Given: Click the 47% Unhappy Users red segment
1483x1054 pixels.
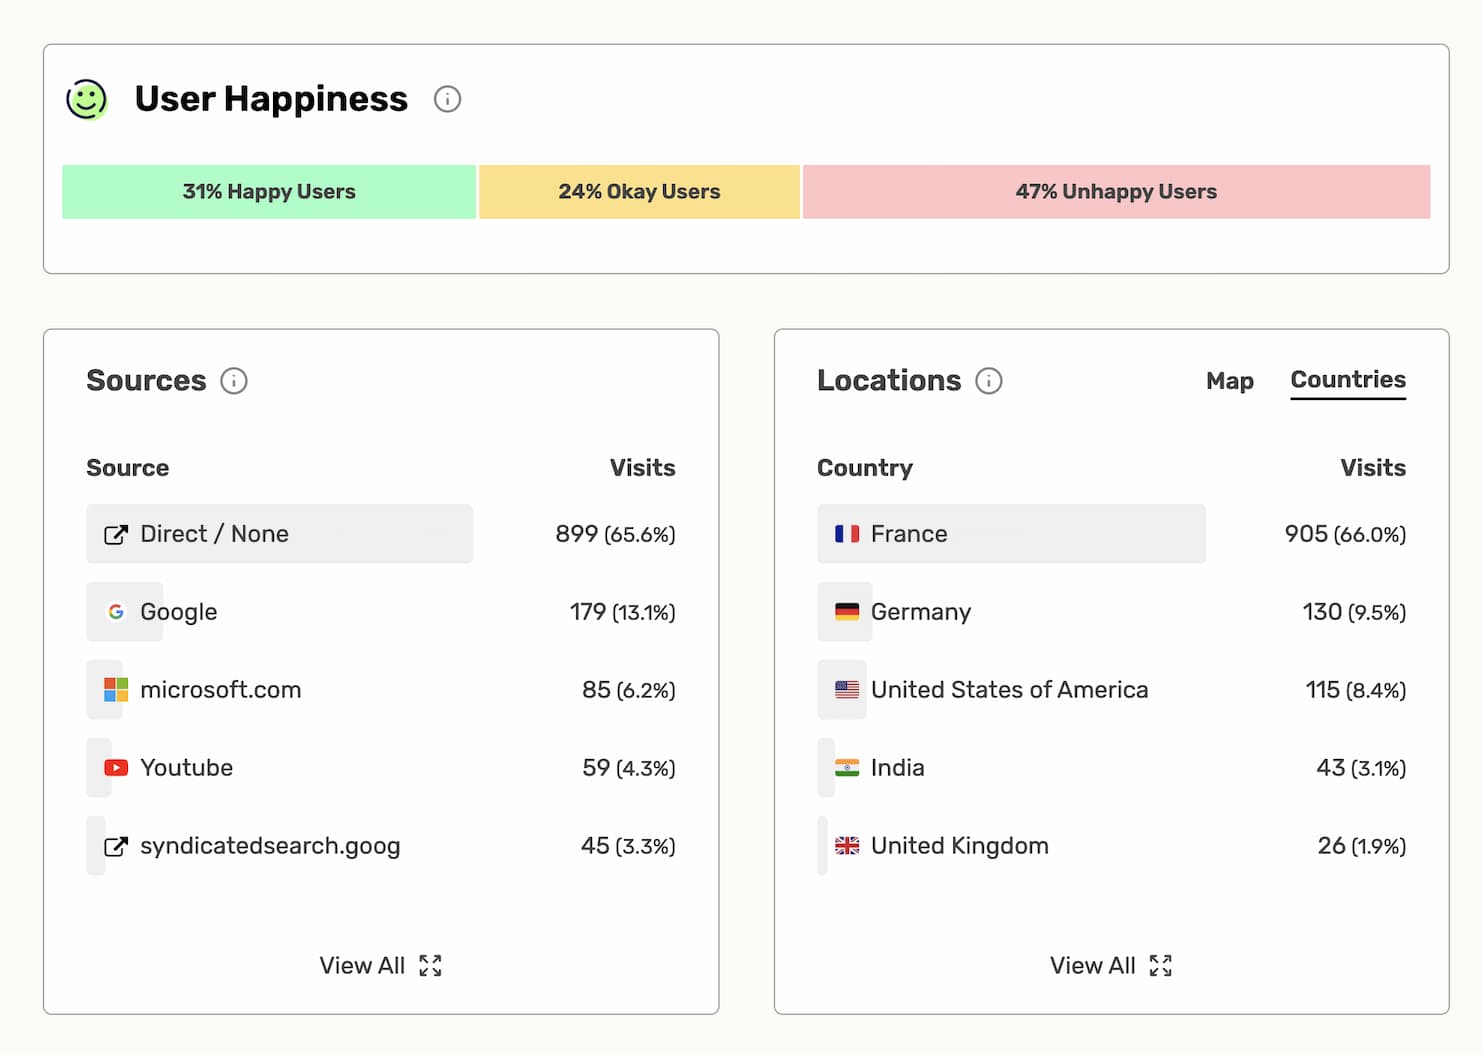Looking at the screenshot, I should (1116, 192).
